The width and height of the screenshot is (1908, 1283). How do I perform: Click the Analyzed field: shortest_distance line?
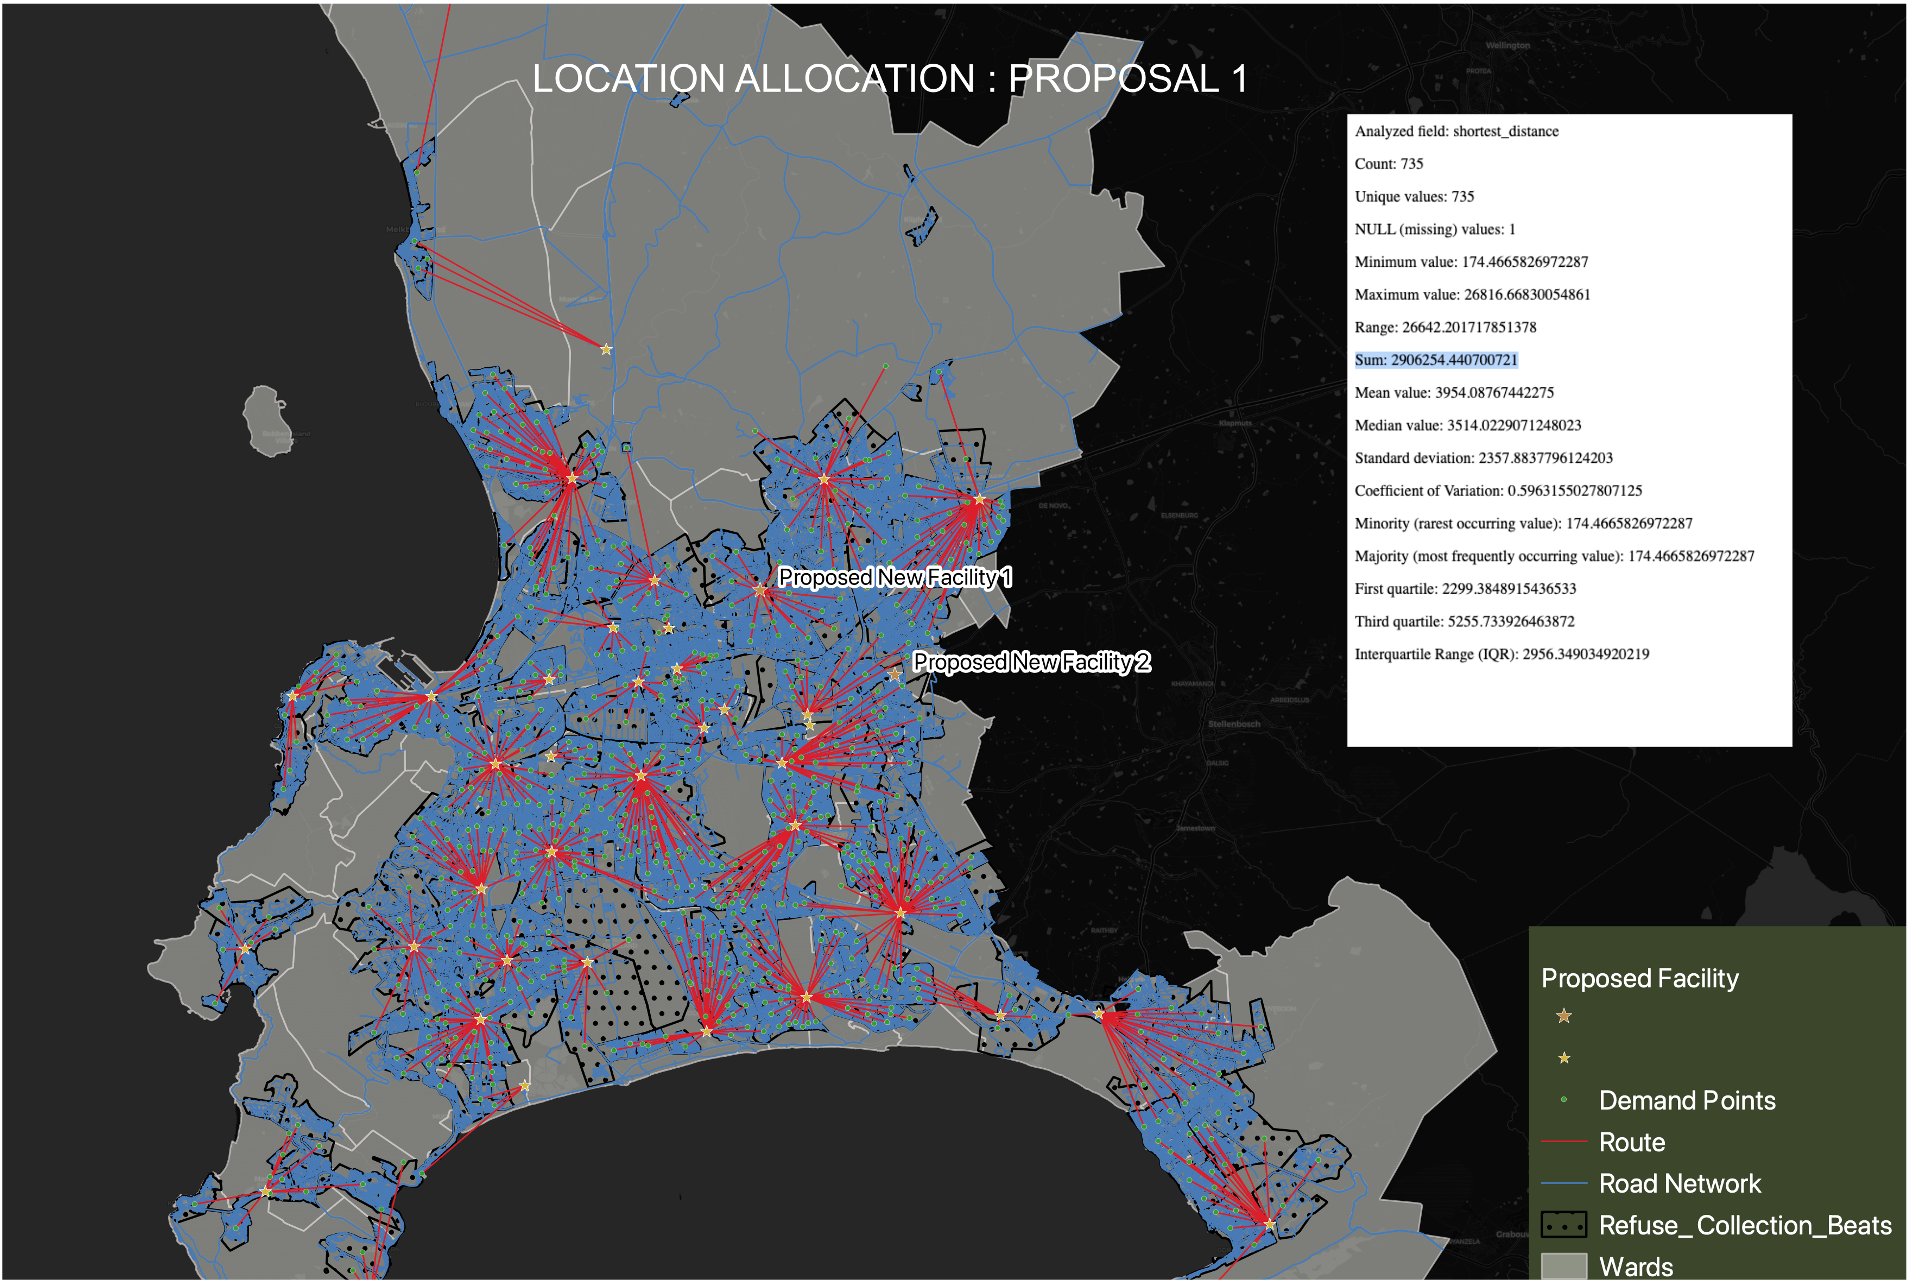pos(1456,131)
